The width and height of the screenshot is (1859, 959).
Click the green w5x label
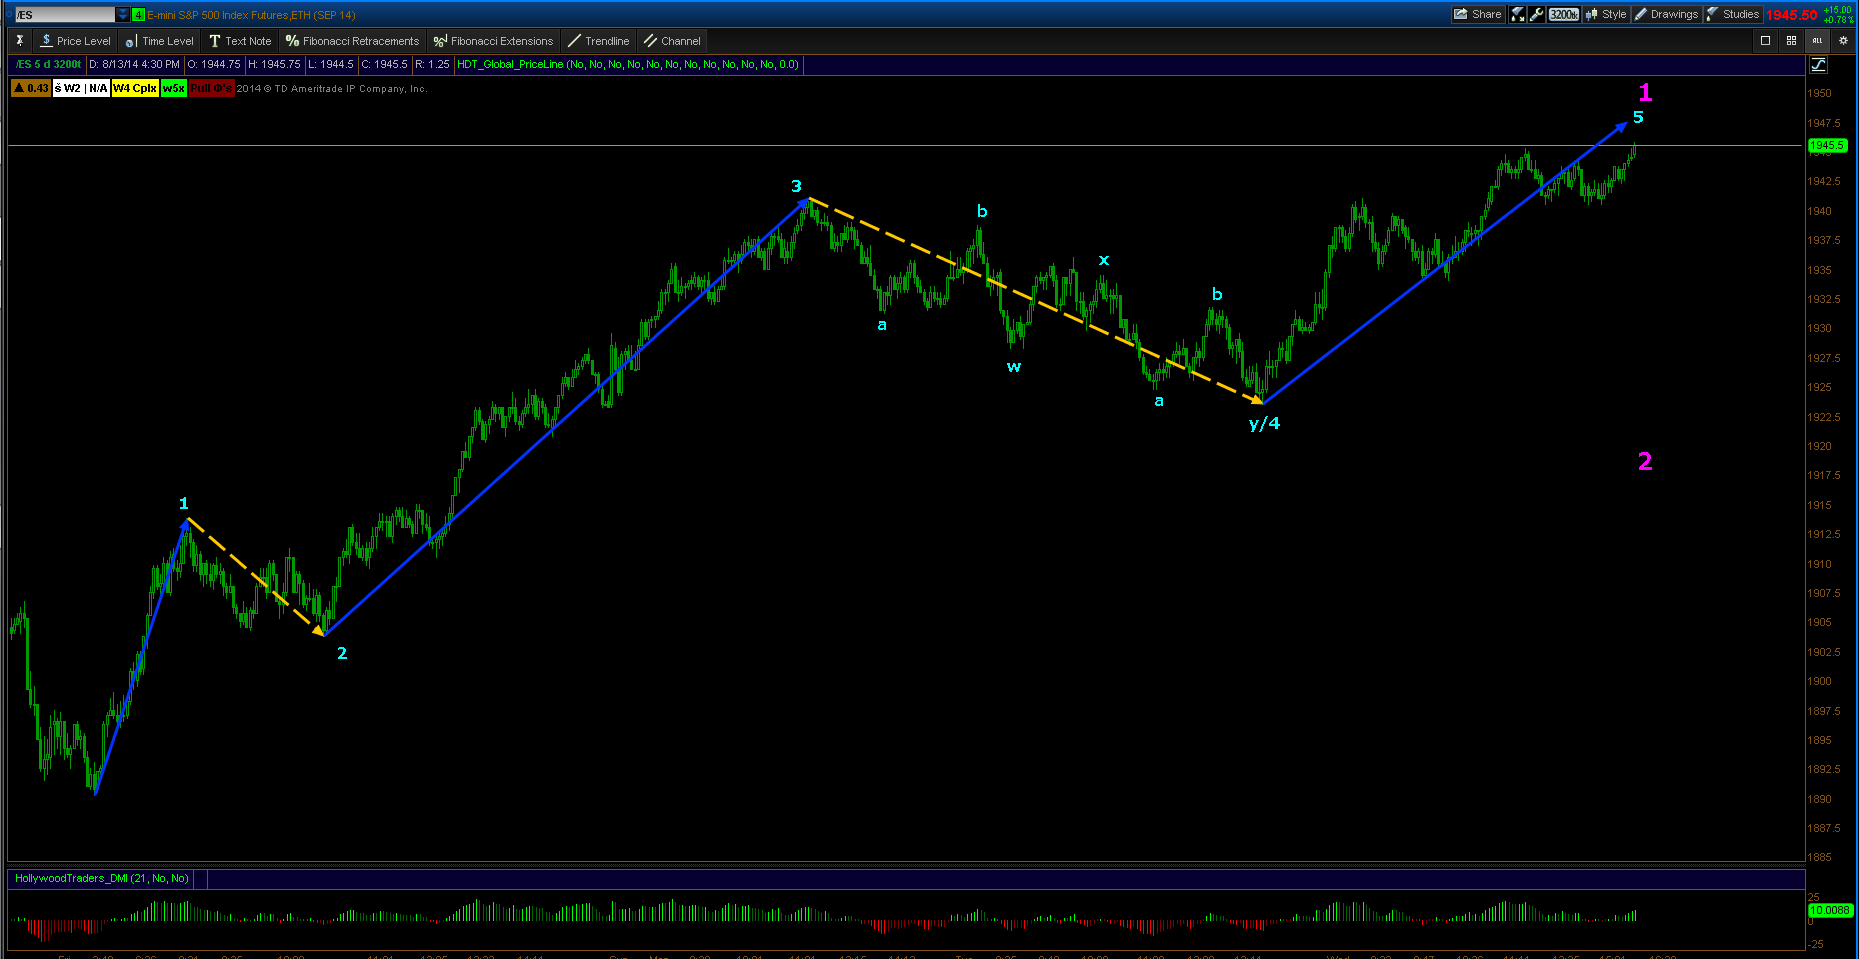[174, 88]
